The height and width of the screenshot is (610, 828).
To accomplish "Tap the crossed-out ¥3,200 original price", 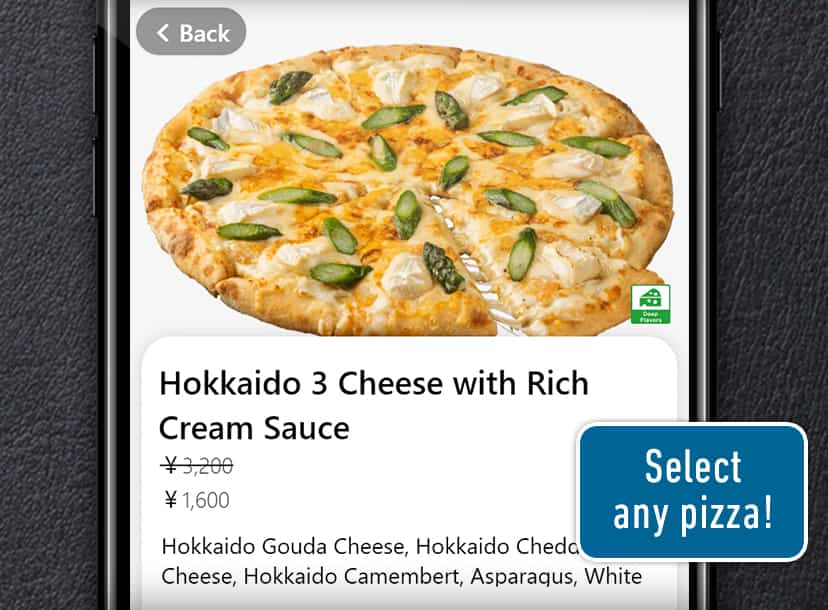I will 197,466.
